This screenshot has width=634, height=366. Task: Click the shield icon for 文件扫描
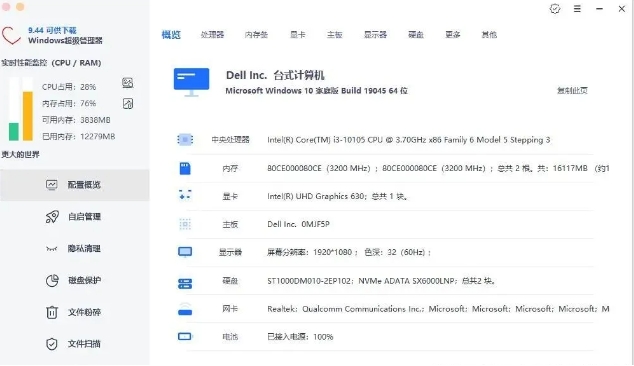point(52,344)
